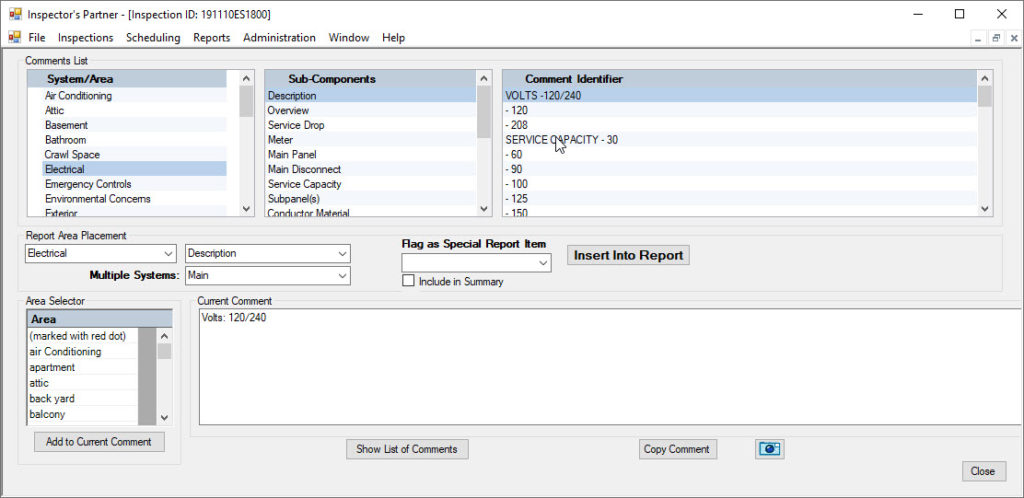This screenshot has width=1024, height=498.
Task: Click the Insert Into Report button
Action: click(628, 255)
